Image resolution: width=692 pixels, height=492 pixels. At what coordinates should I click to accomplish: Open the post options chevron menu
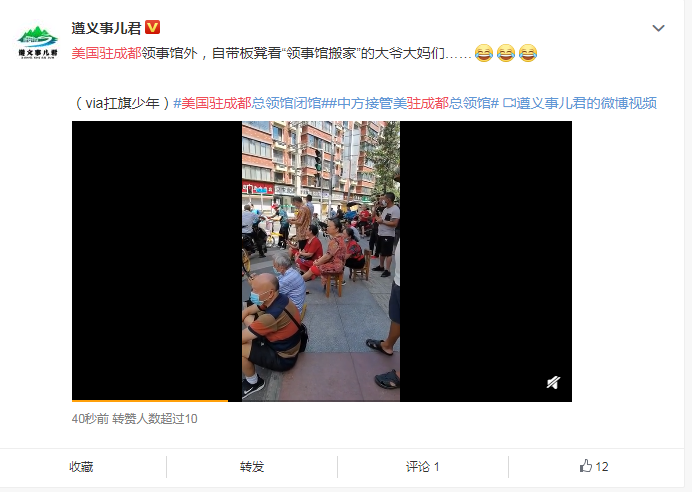pyautogui.click(x=658, y=28)
